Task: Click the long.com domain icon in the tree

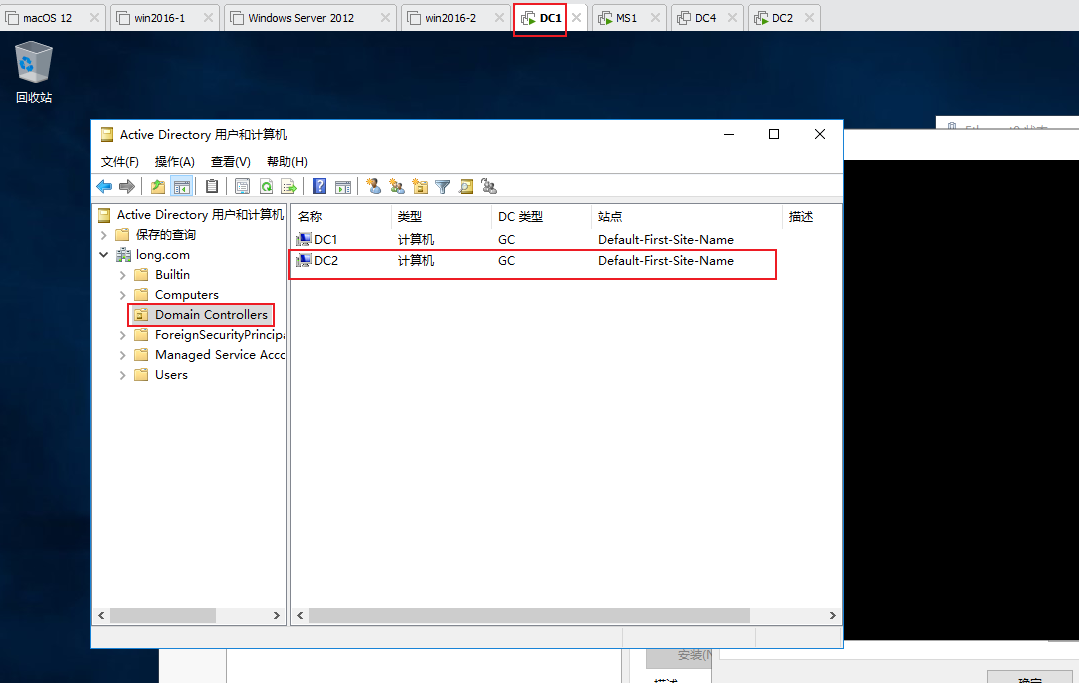Action: (x=124, y=254)
